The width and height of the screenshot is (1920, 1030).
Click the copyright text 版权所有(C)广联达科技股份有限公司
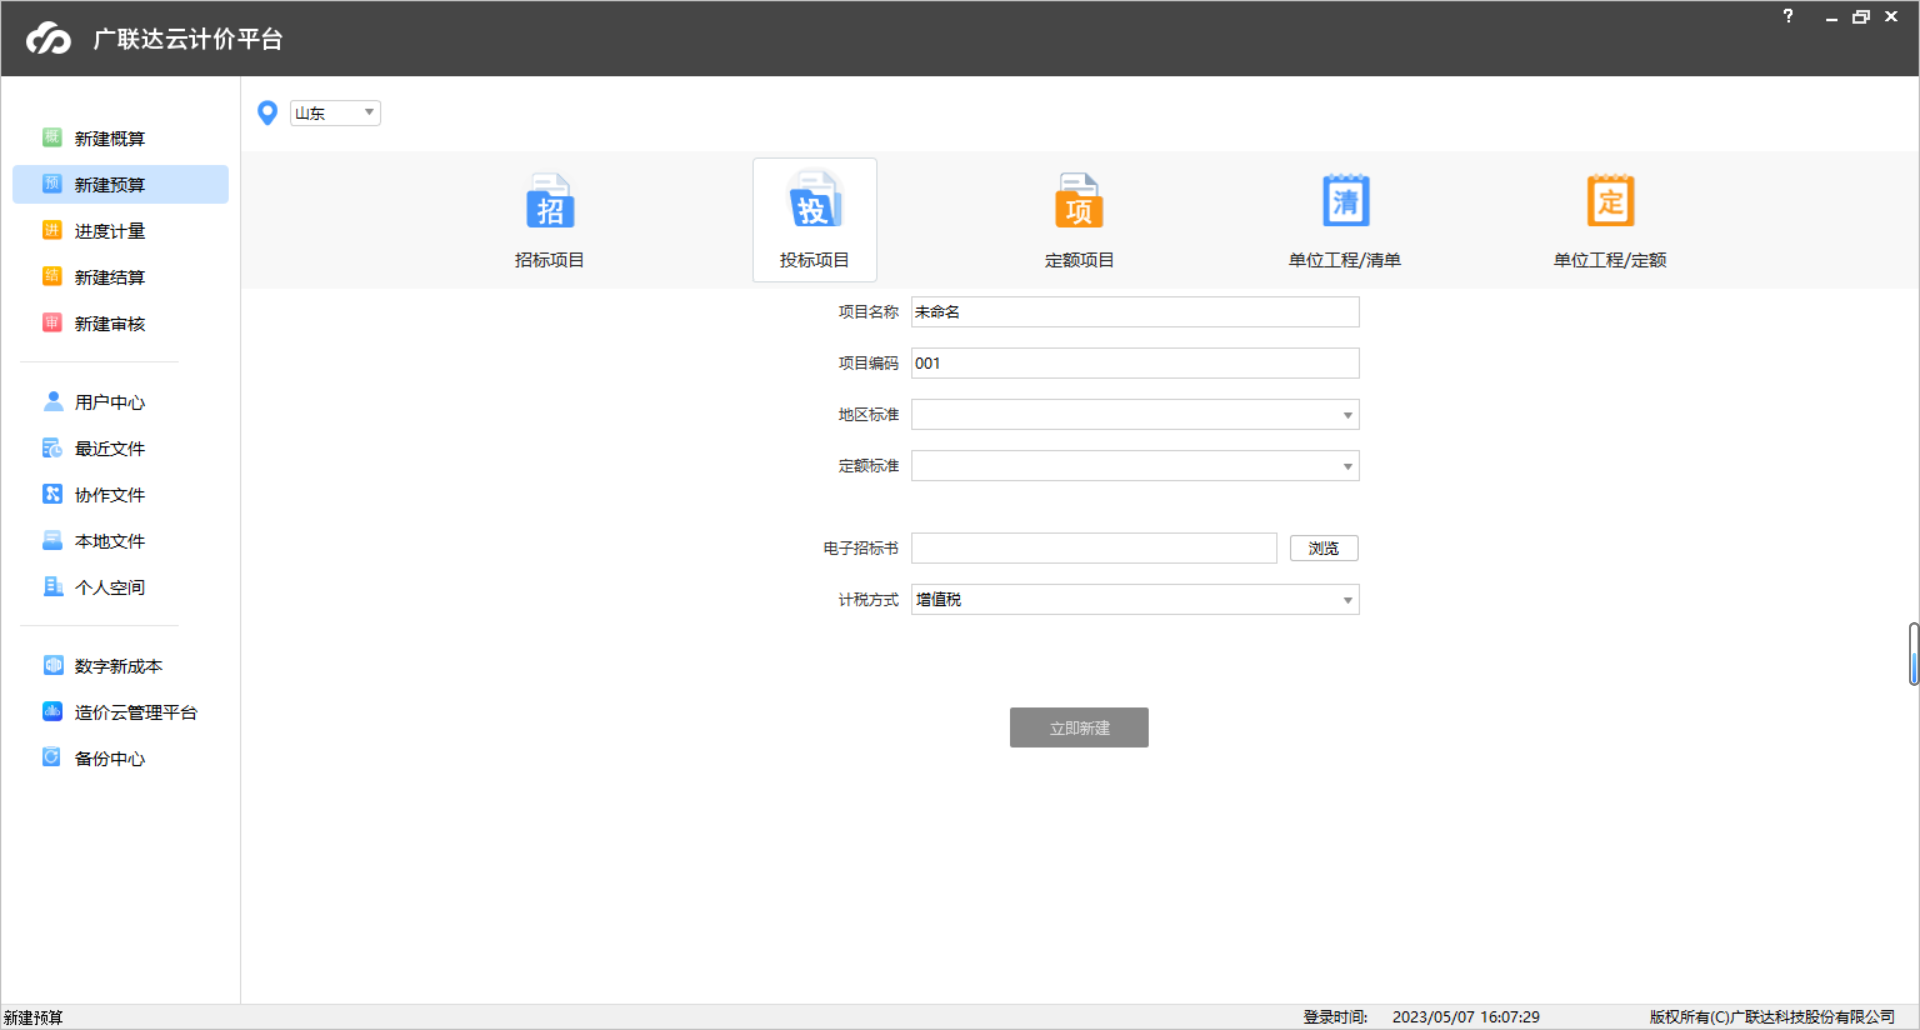click(1772, 1017)
